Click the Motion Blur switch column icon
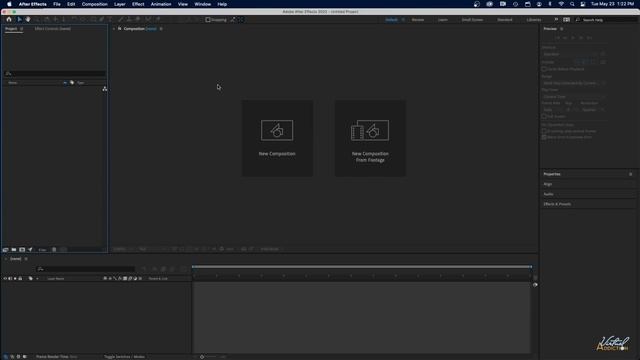This screenshot has width=640, height=360. coord(130,278)
